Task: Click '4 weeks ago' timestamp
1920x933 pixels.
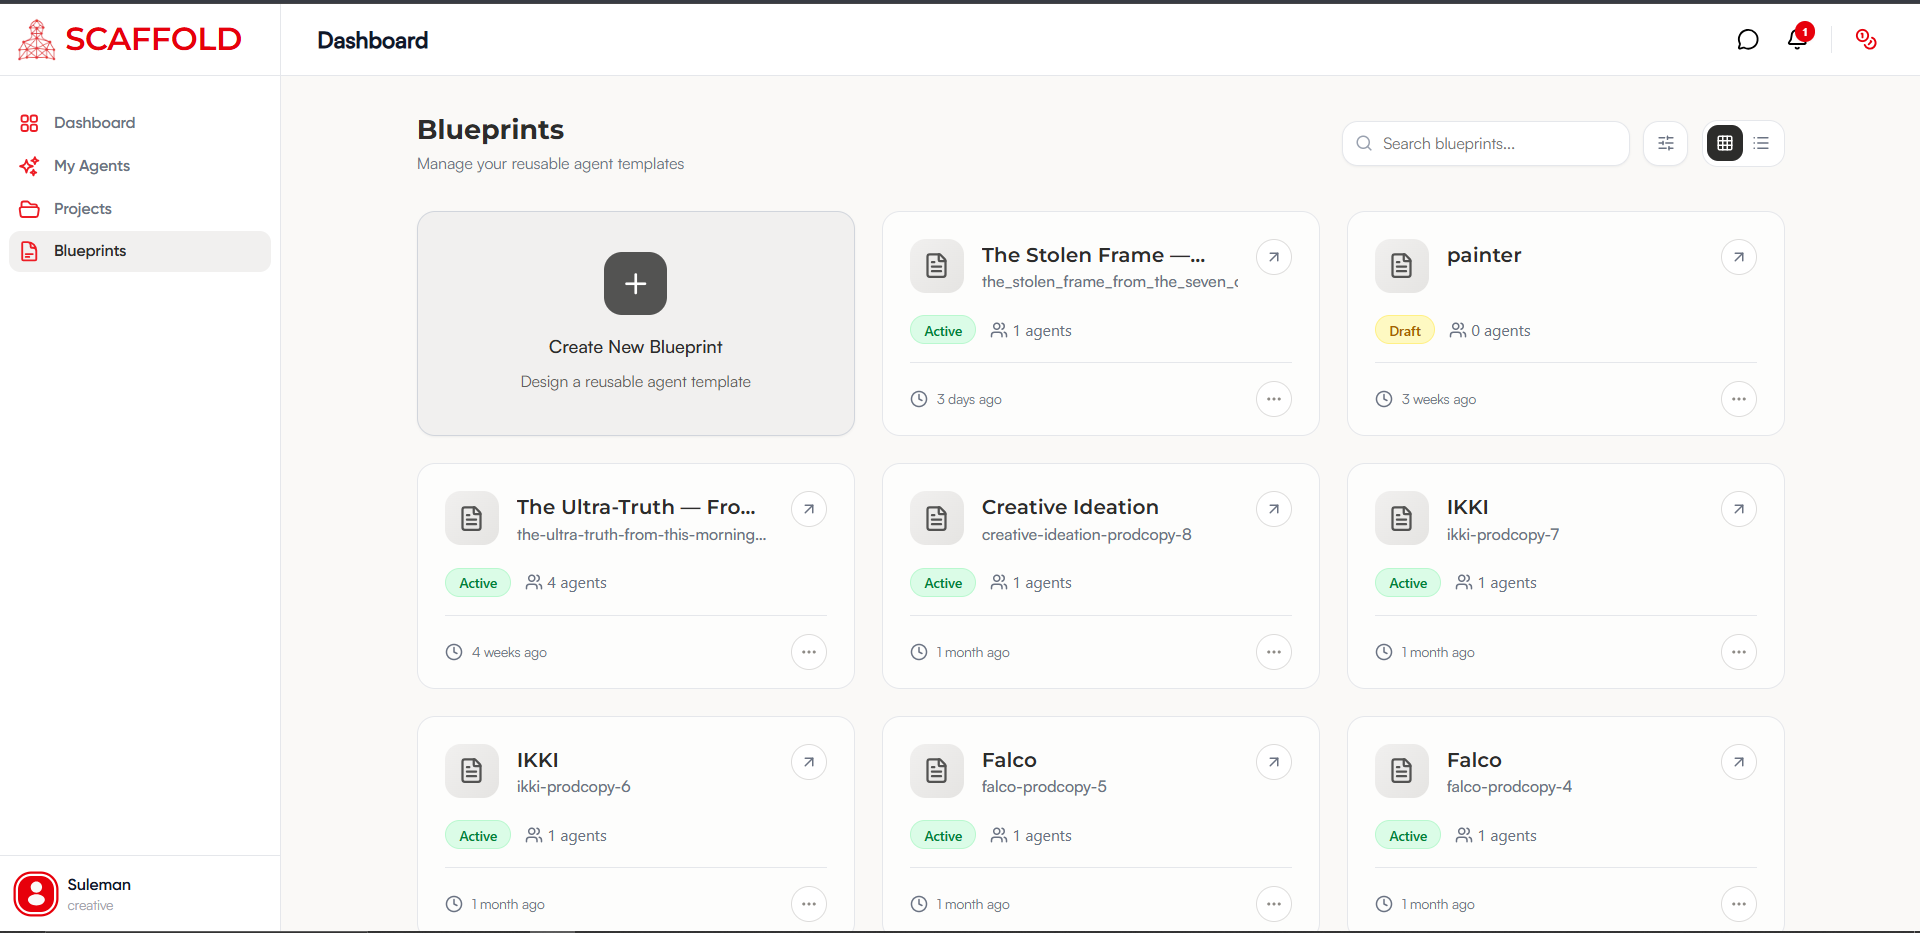Action: pyautogui.click(x=496, y=652)
